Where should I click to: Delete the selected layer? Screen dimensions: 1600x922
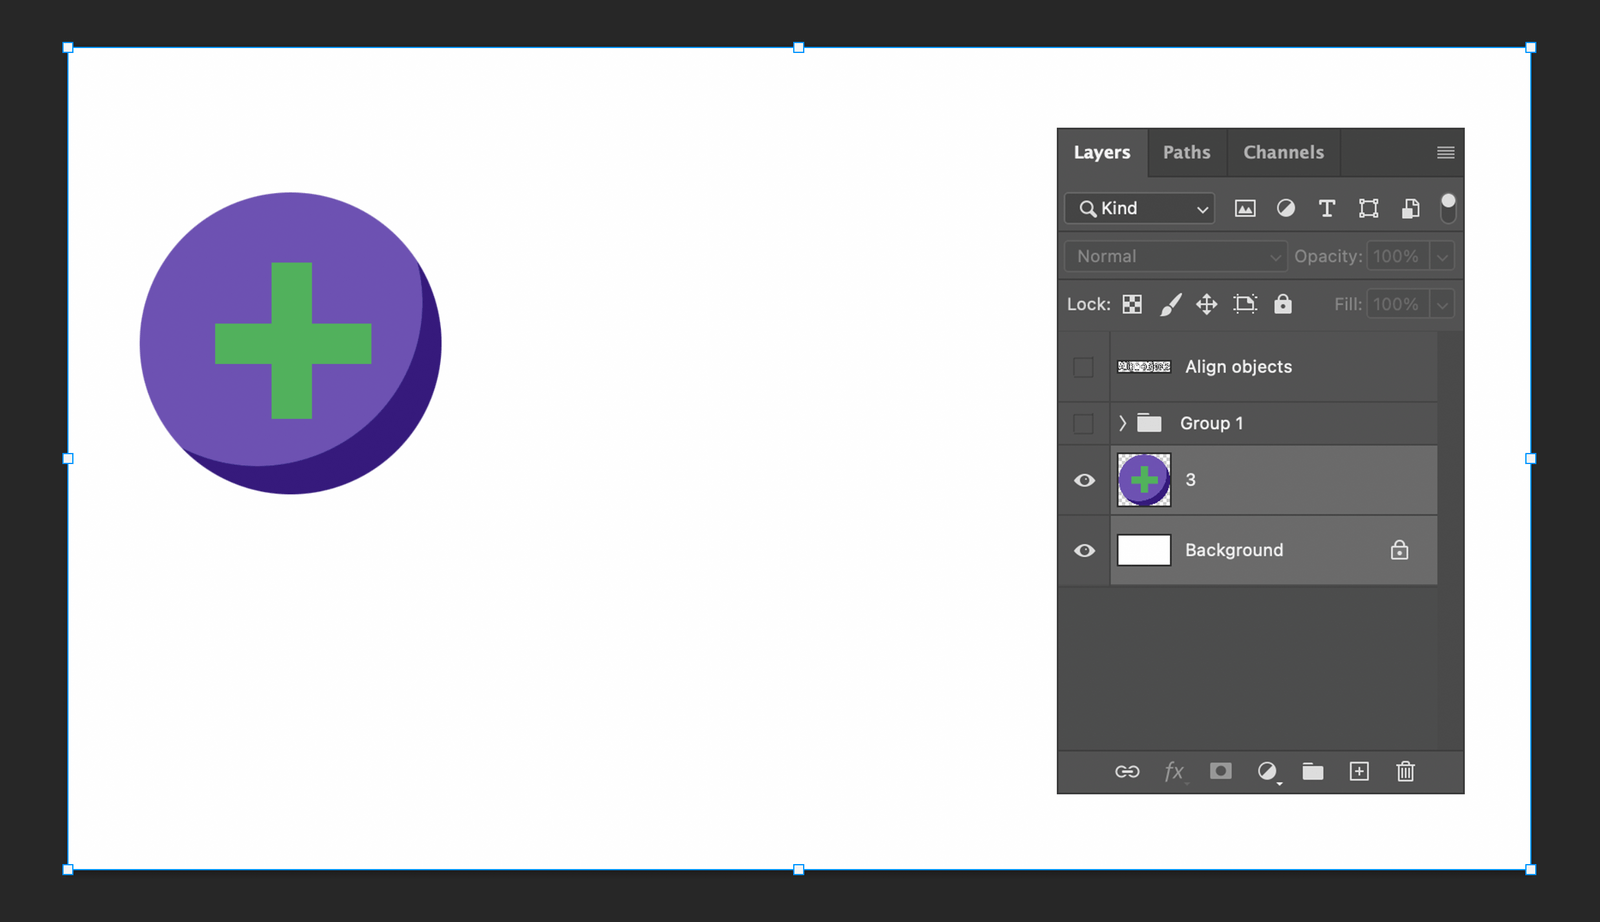[x=1405, y=771]
